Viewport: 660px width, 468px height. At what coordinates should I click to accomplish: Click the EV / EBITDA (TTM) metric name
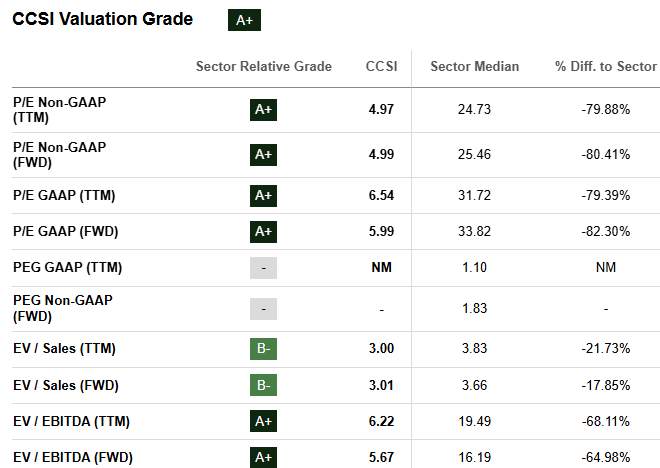pyautogui.click(x=71, y=422)
